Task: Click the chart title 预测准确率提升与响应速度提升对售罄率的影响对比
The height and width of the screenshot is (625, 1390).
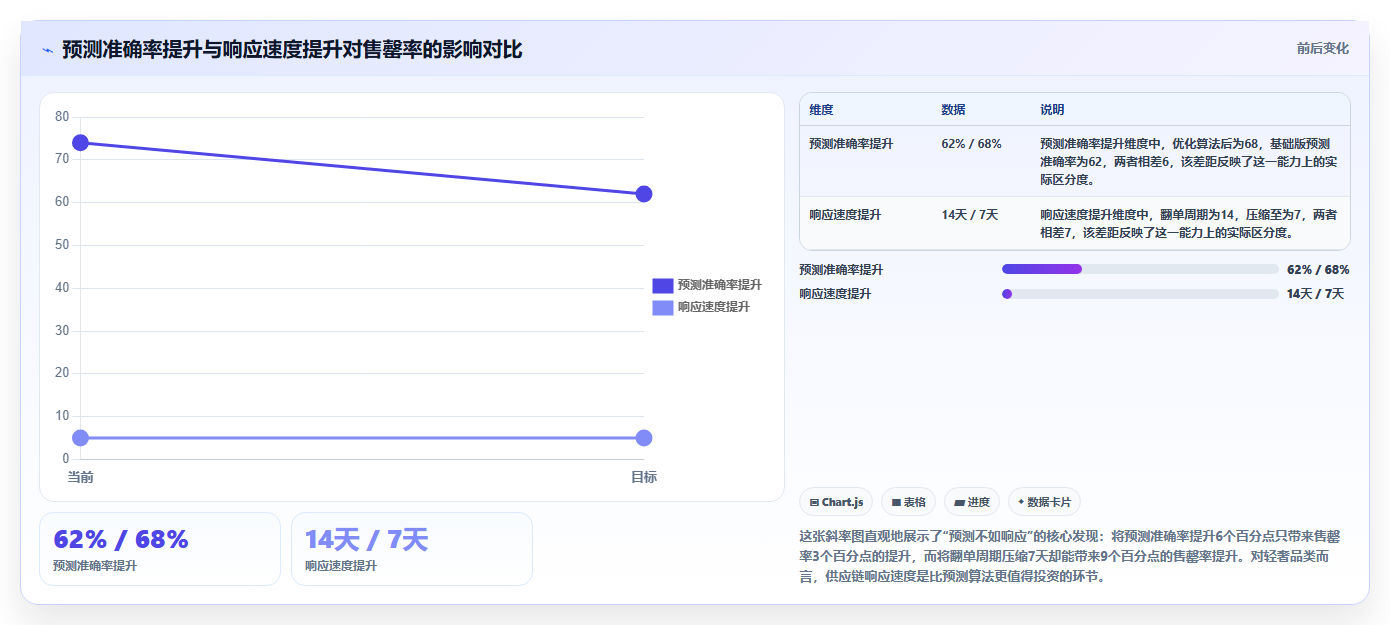Action: pyautogui.click(x=292, y=50)
